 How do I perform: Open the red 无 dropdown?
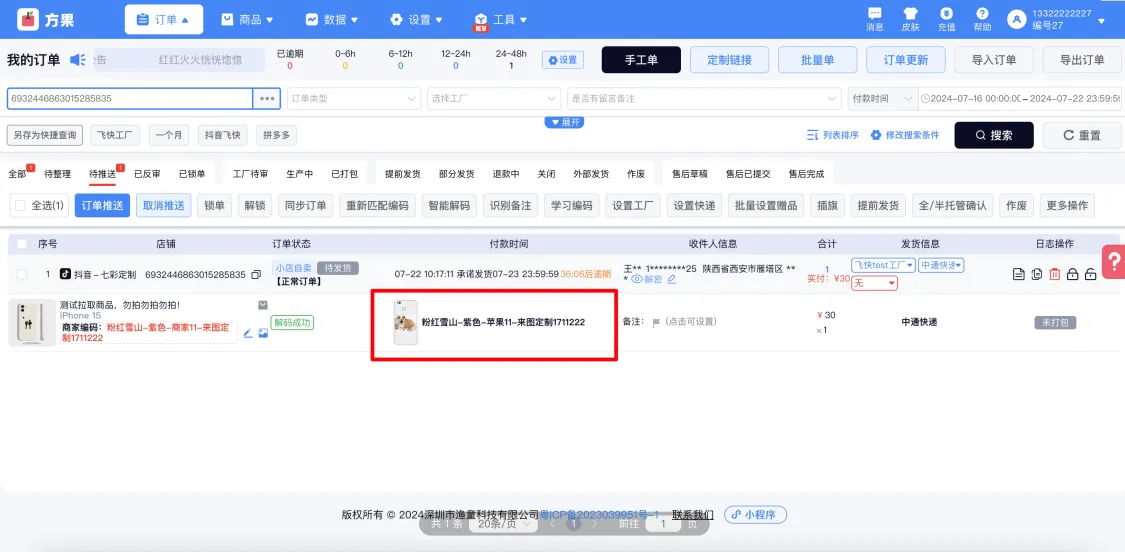point(875,284)
